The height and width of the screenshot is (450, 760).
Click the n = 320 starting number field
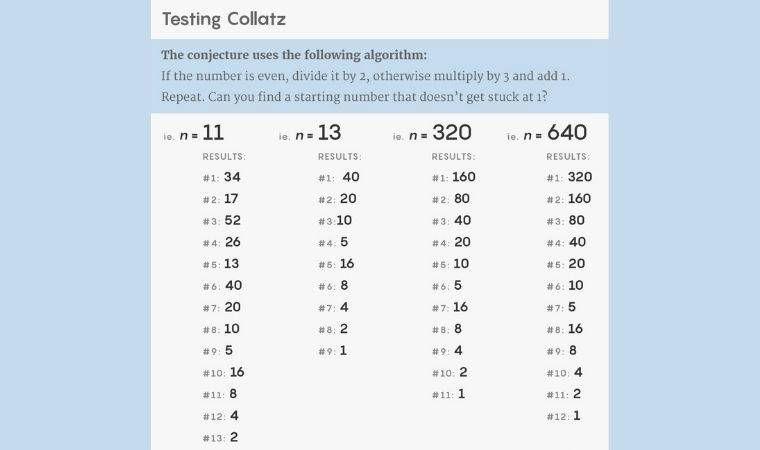[452, 133]
